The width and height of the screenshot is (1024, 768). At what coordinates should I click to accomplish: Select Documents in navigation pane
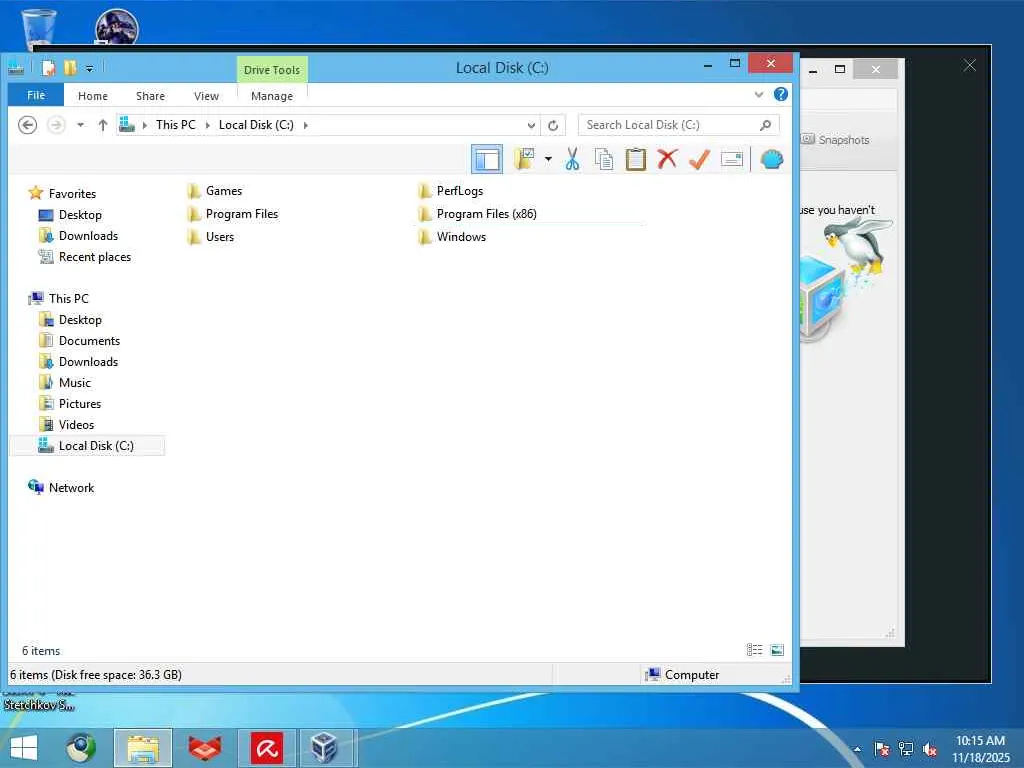point(80,341)
